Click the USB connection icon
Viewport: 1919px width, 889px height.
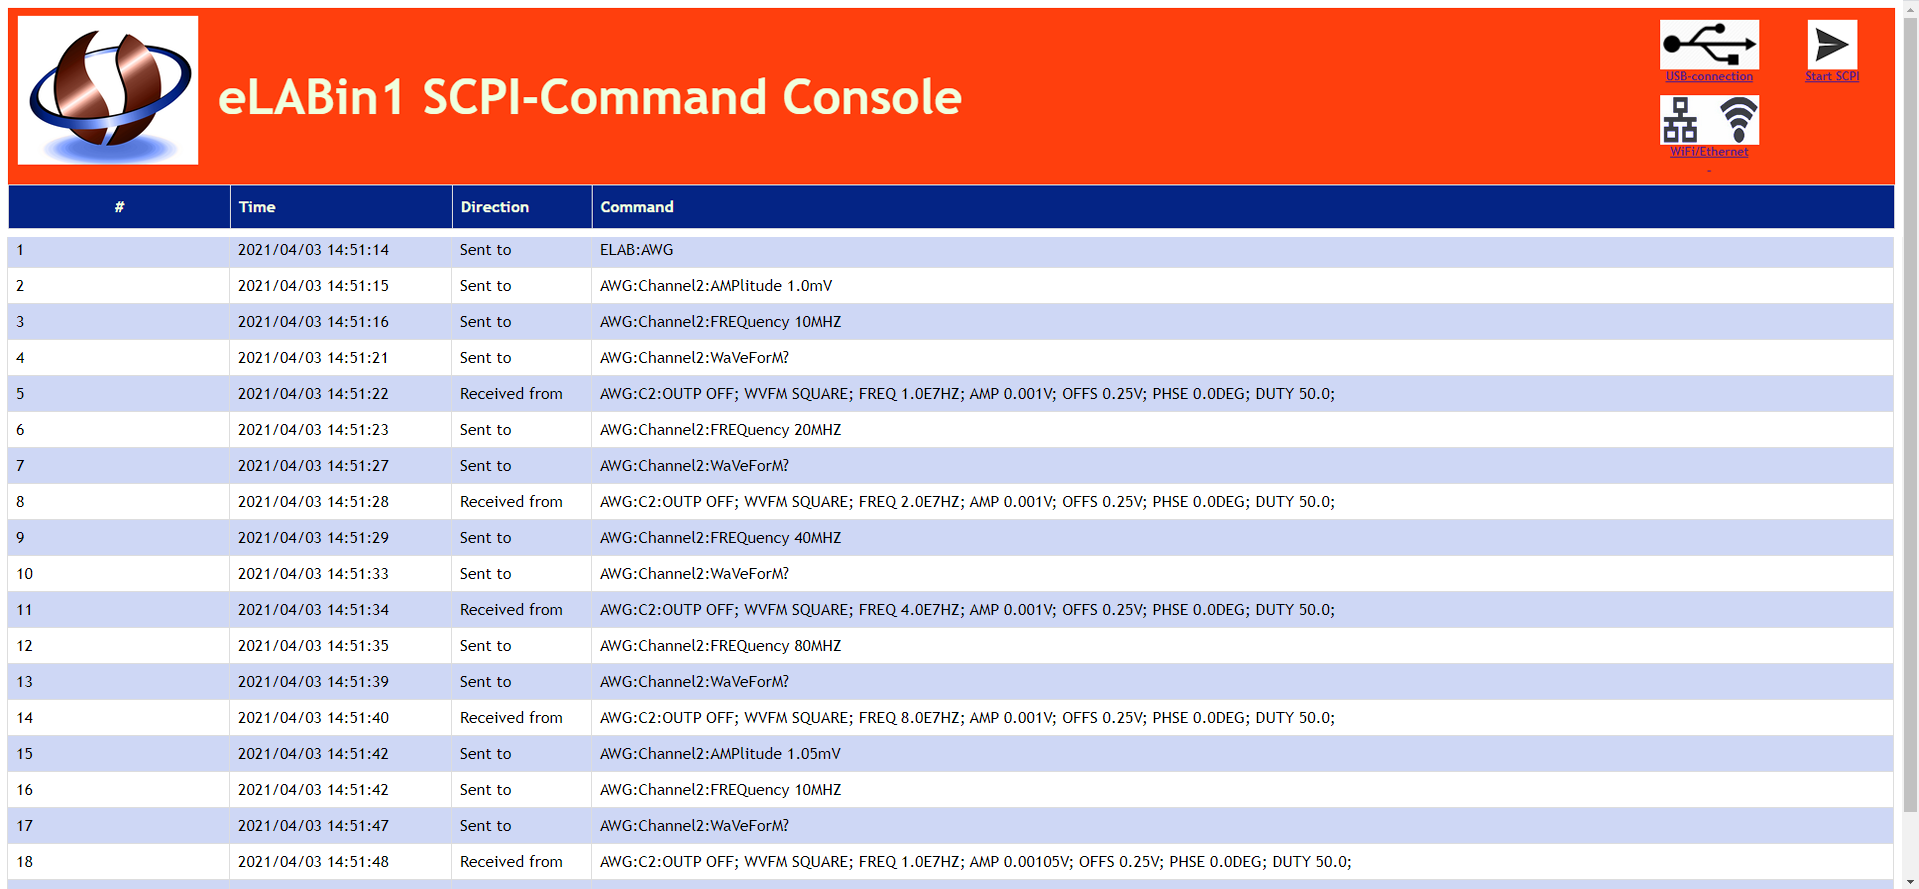[x=1708, y=44]
